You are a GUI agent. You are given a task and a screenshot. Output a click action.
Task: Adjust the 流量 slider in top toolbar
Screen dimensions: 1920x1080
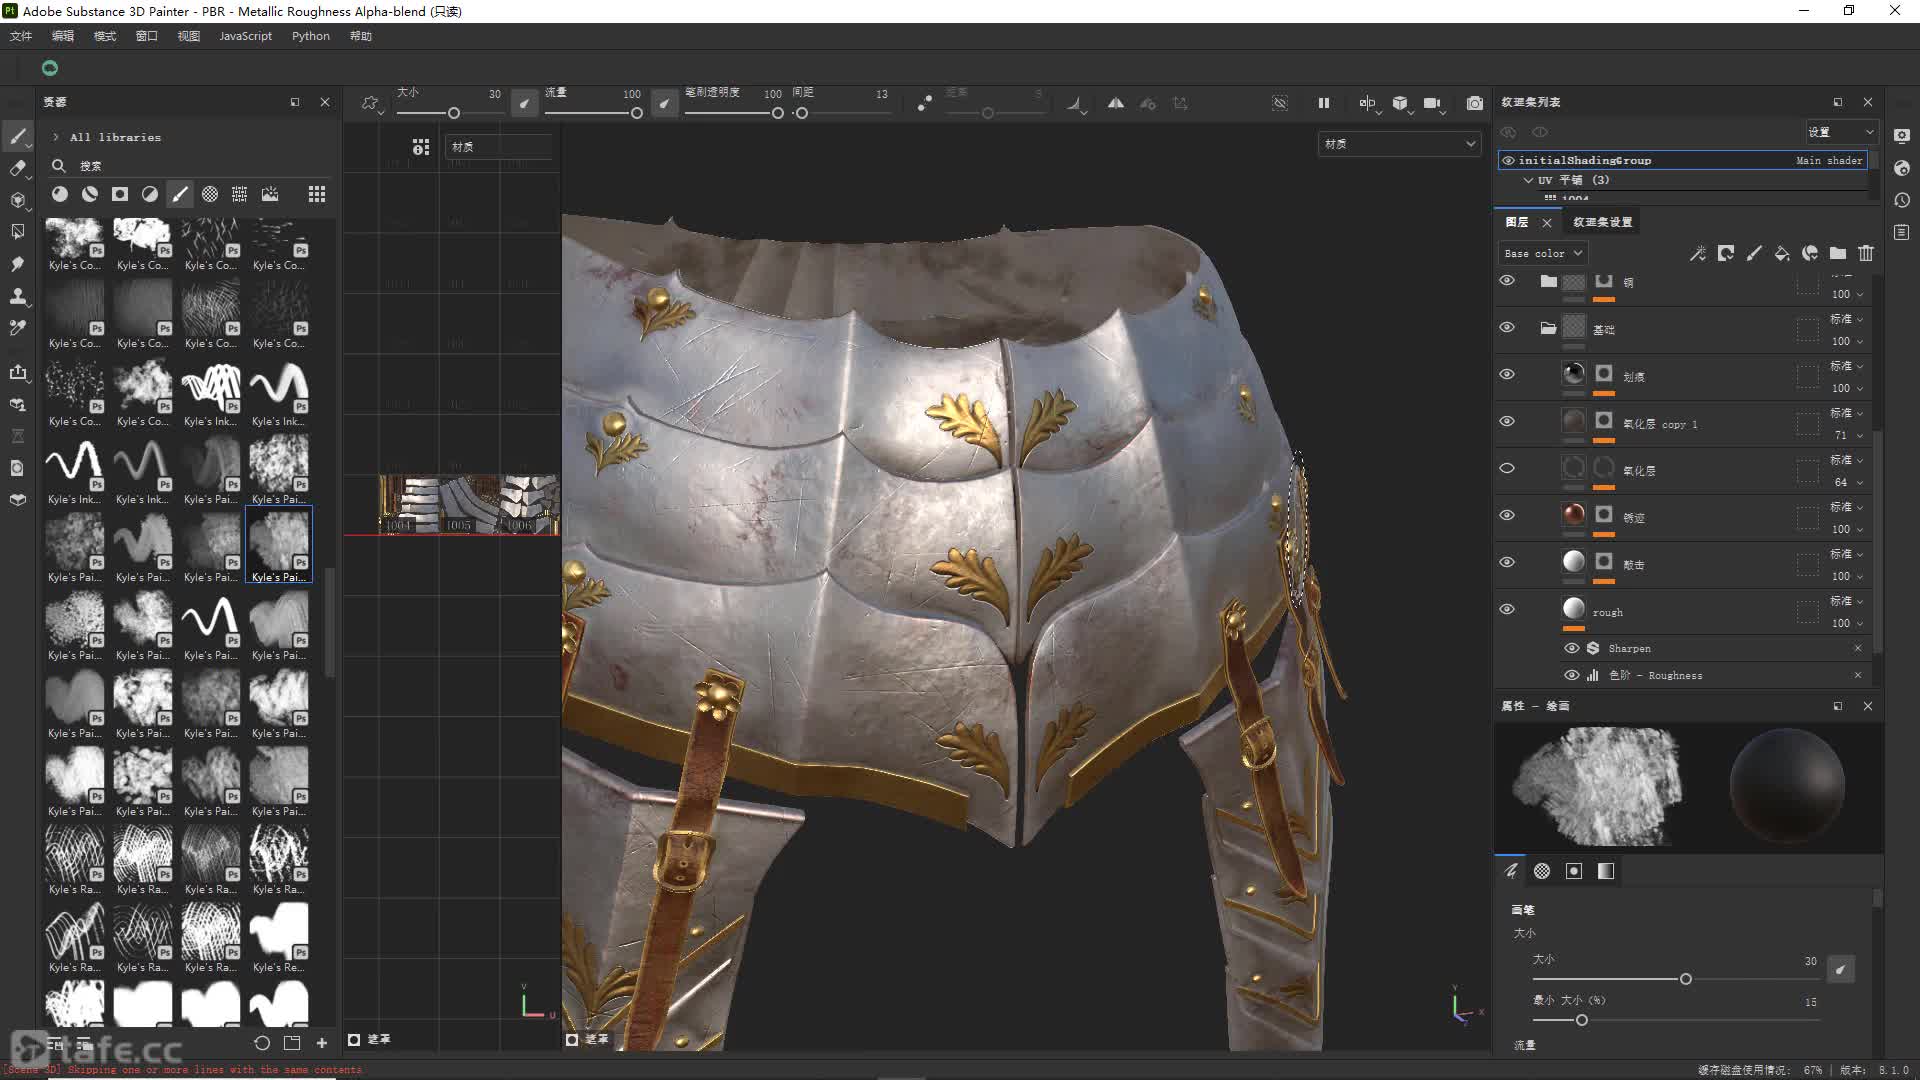pos(593,113)
